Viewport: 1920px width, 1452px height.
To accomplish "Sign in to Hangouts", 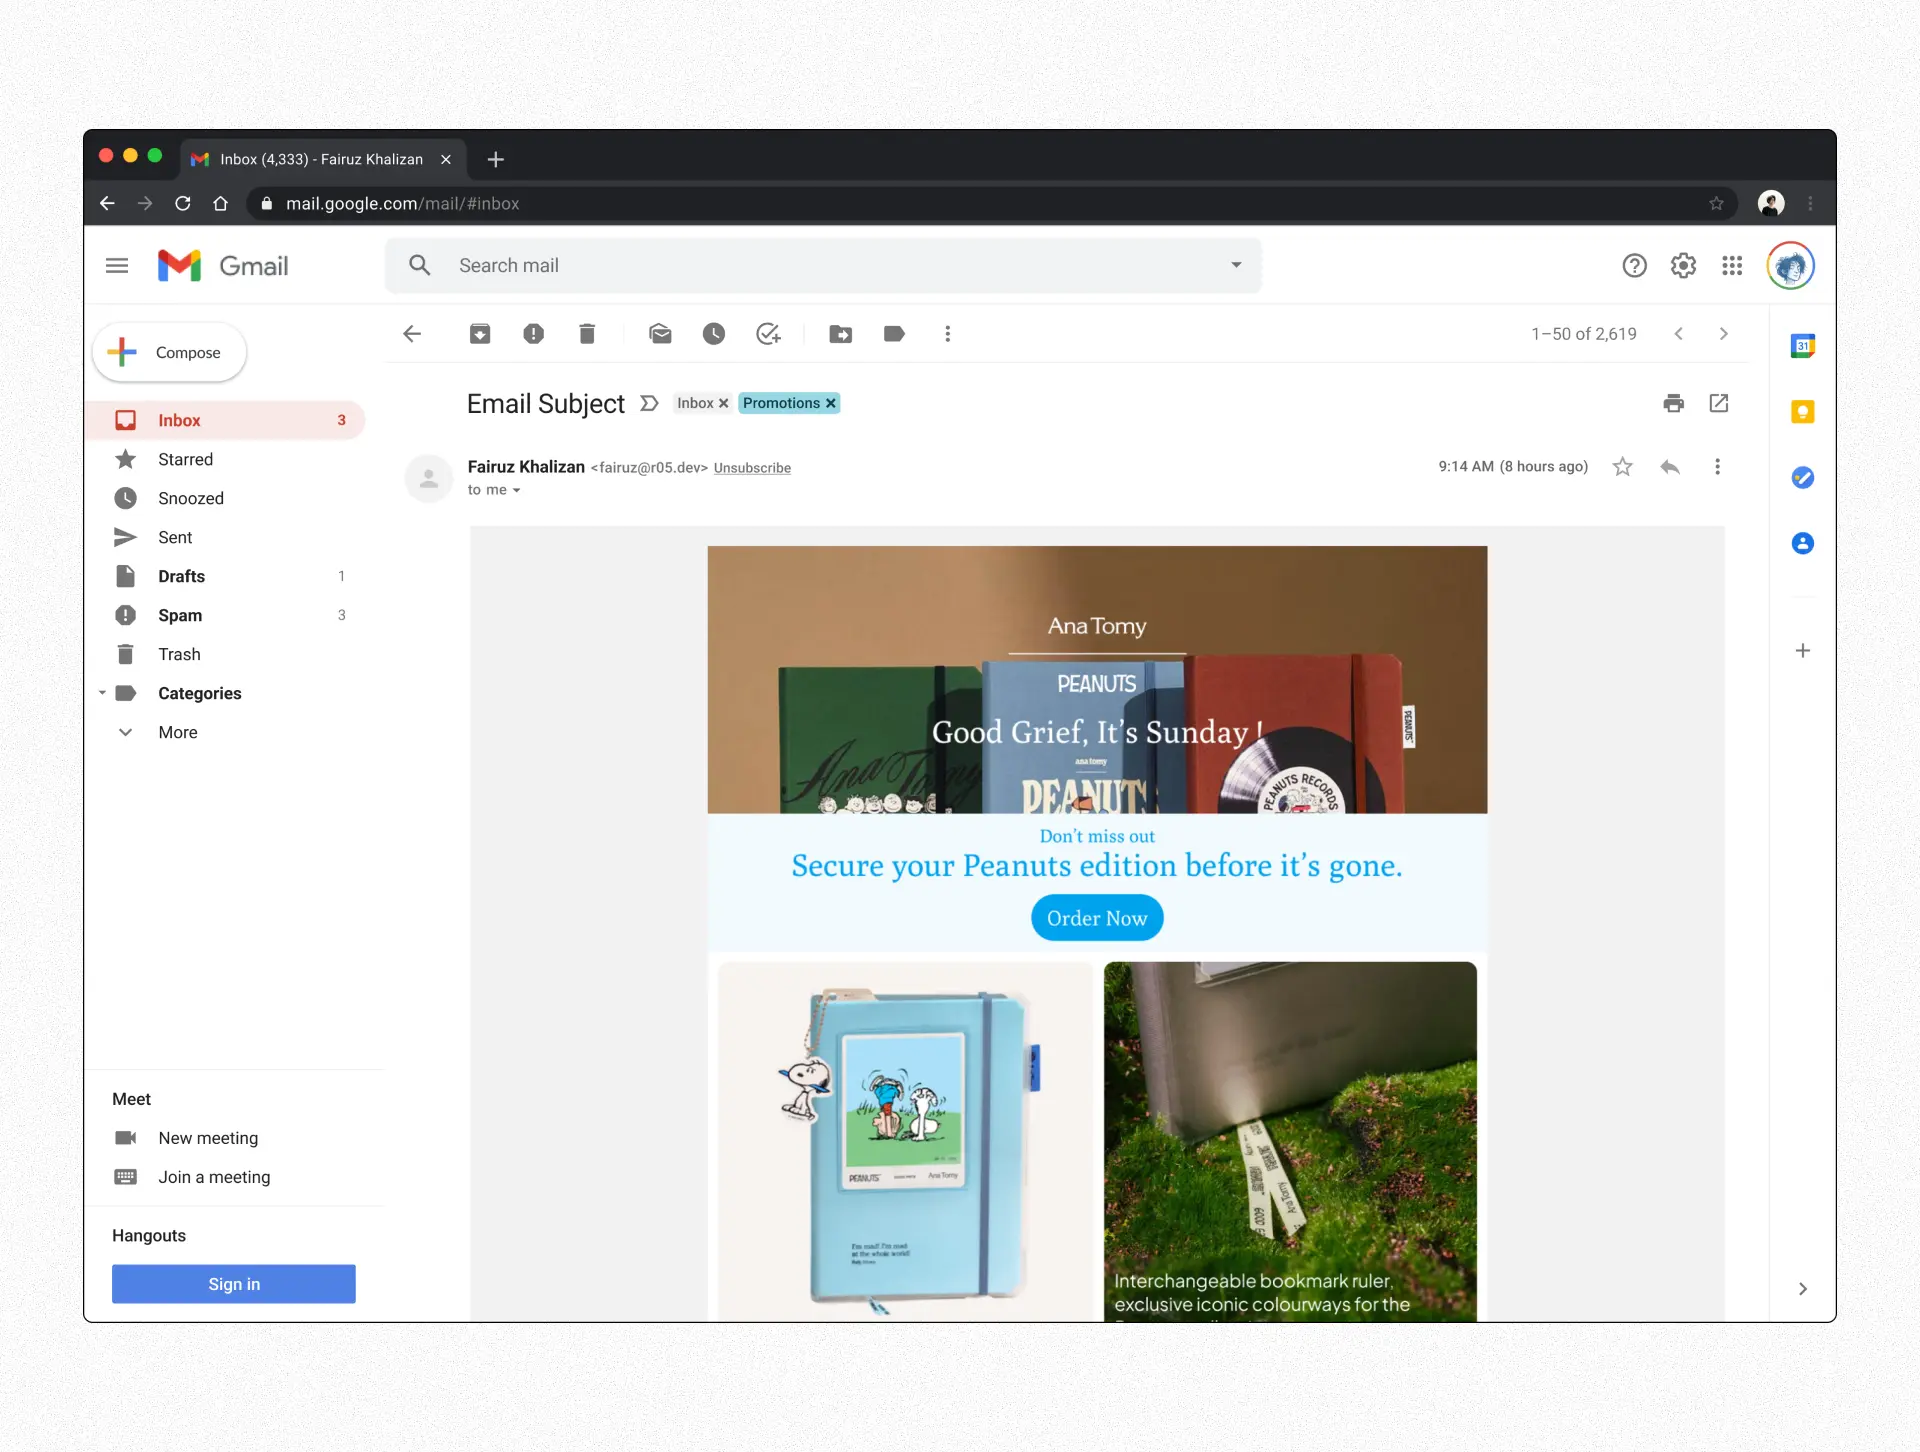I will (234, 1284).
